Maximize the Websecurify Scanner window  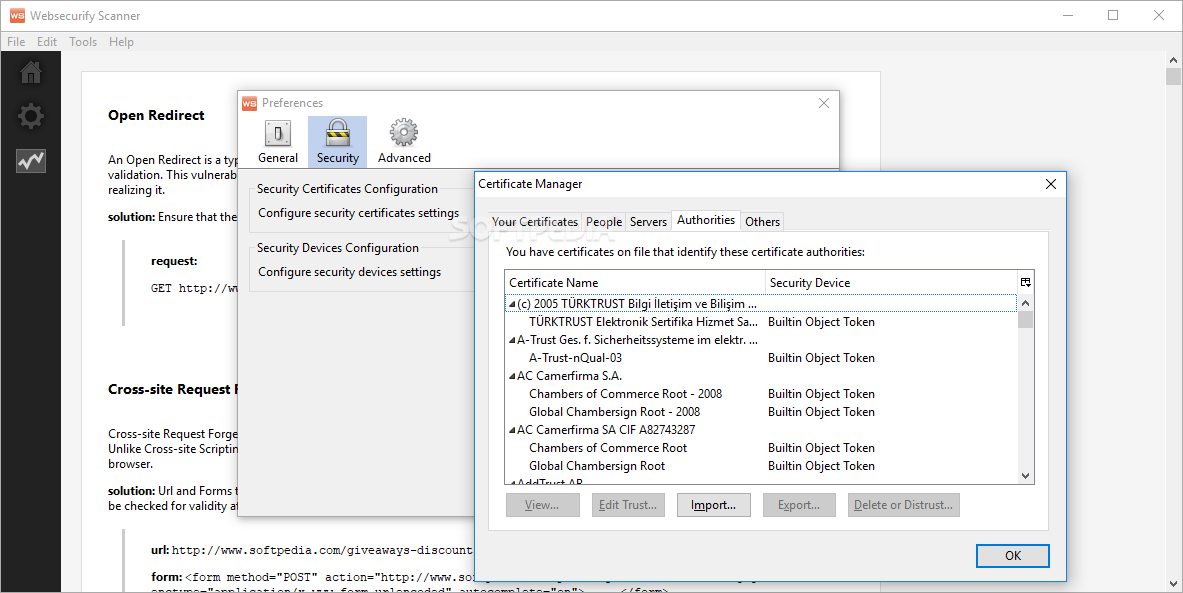(1113, 15)
